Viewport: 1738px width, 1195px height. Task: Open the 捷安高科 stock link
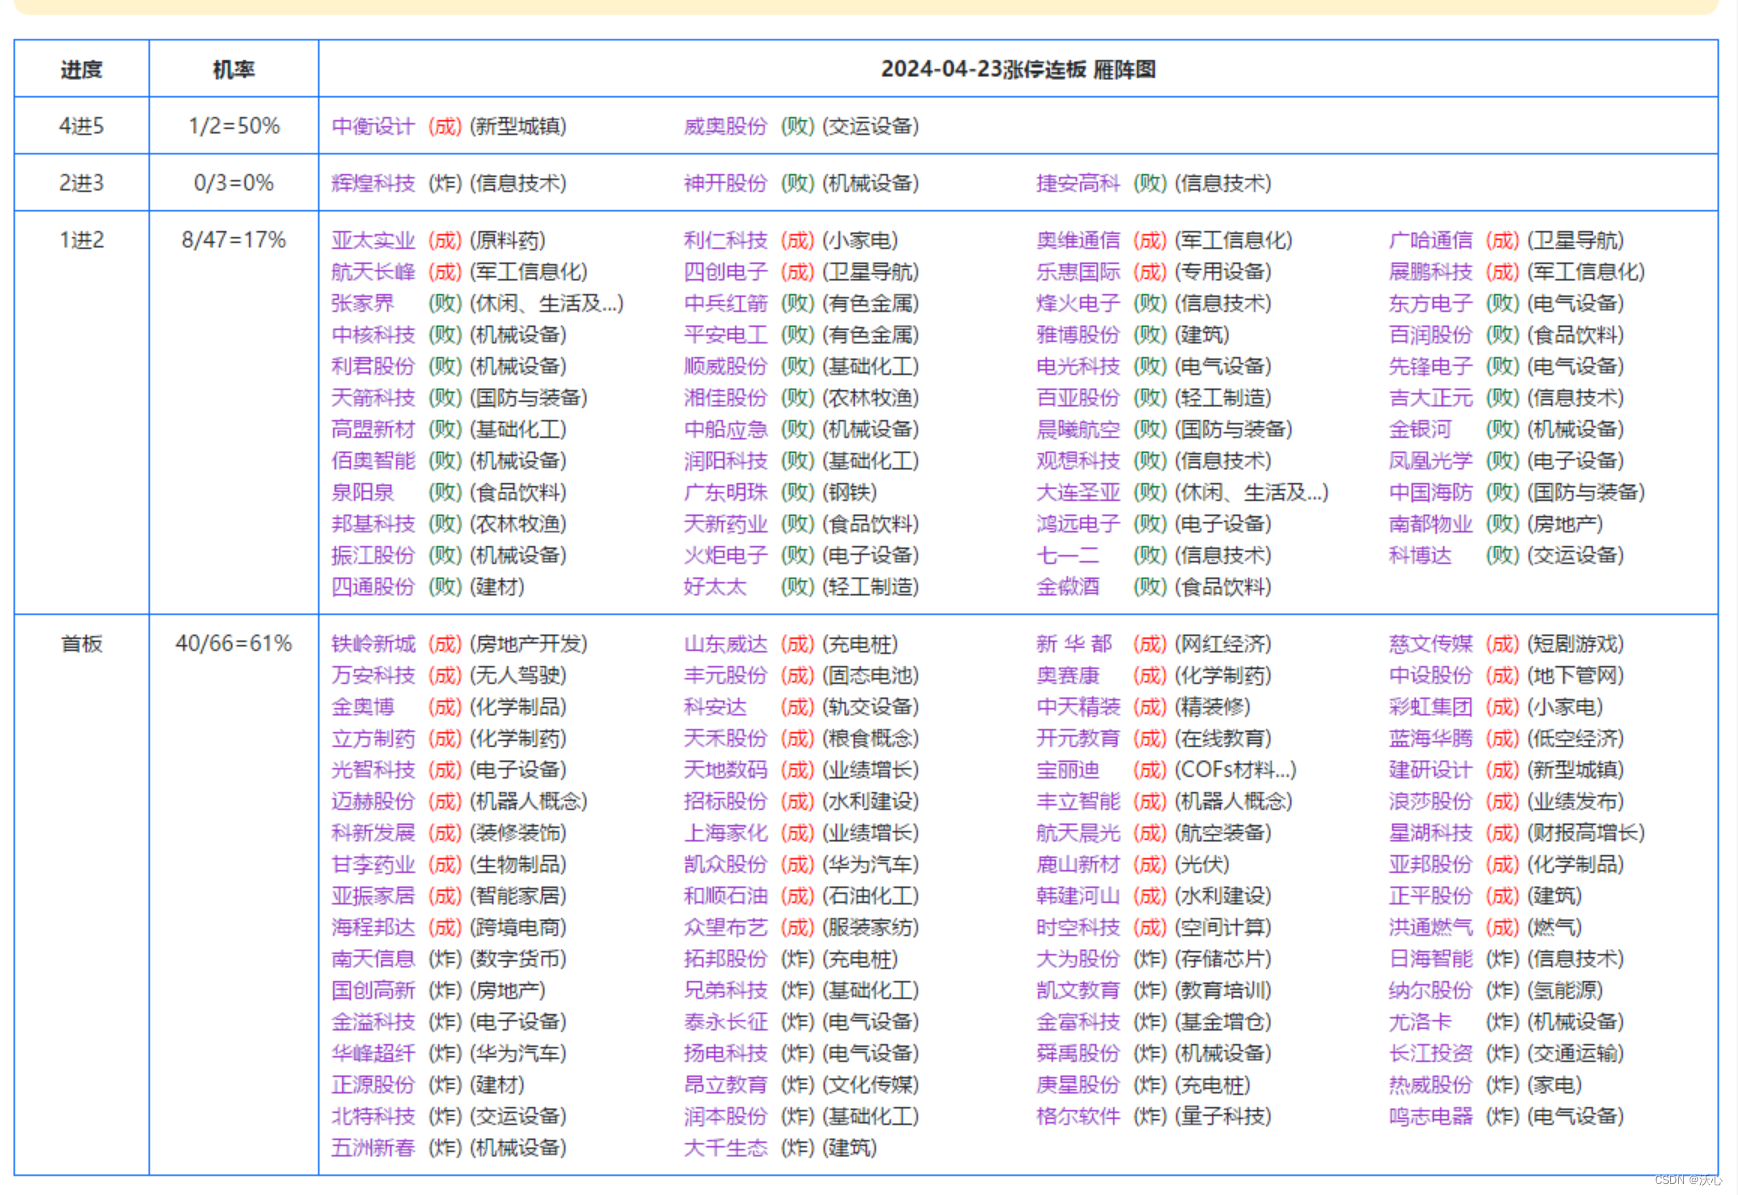(1078, 183)
